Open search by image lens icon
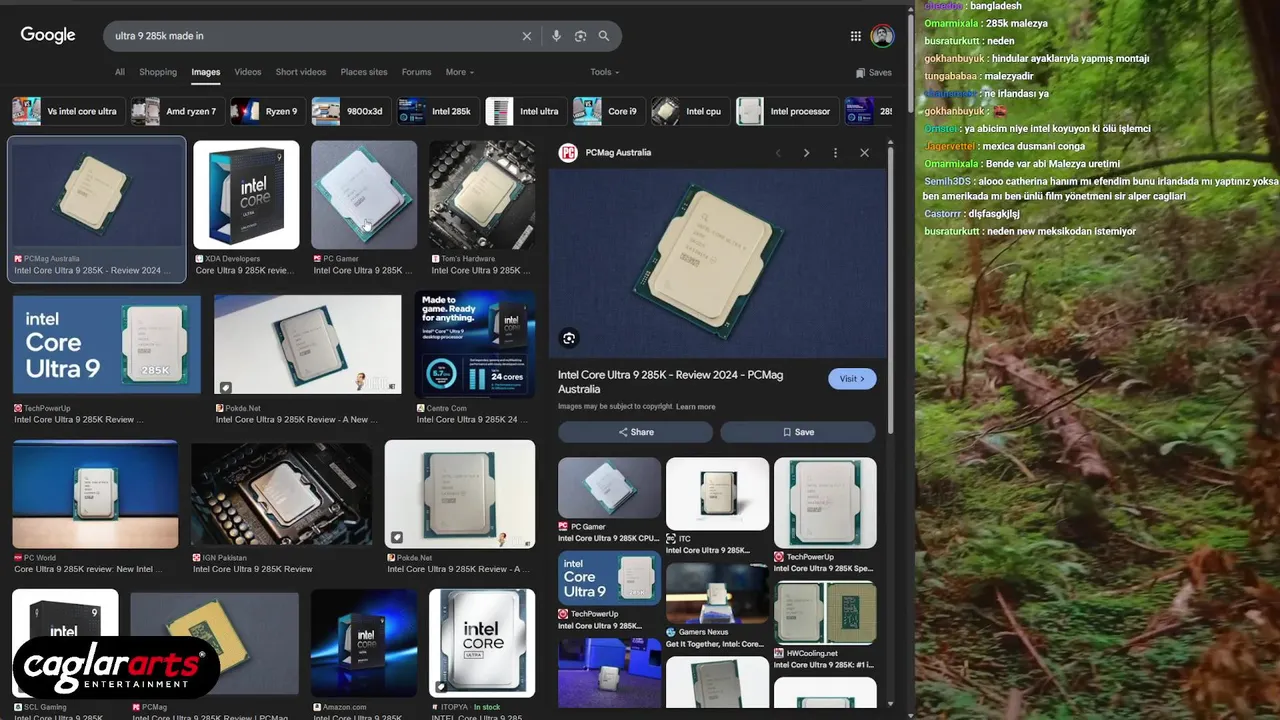Screen dimensions: 1280x720 [x=580, y=36]
